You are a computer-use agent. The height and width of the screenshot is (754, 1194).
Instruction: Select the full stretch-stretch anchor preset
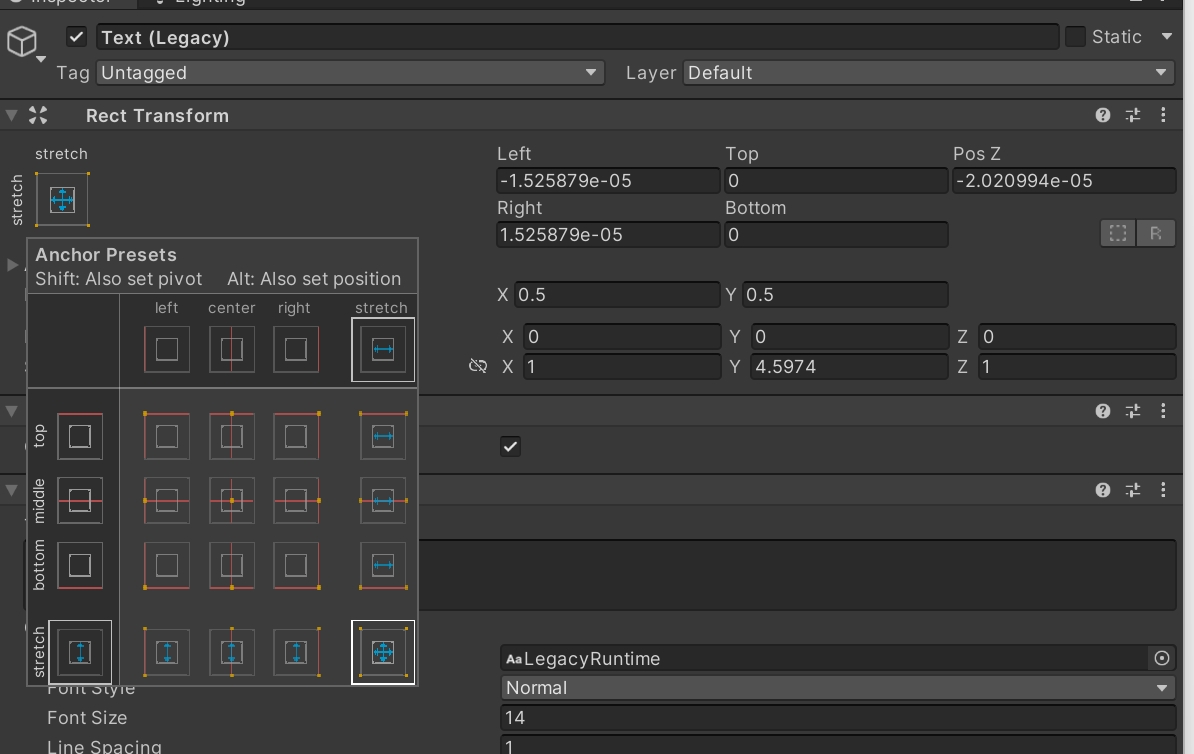tap(383, 652)
